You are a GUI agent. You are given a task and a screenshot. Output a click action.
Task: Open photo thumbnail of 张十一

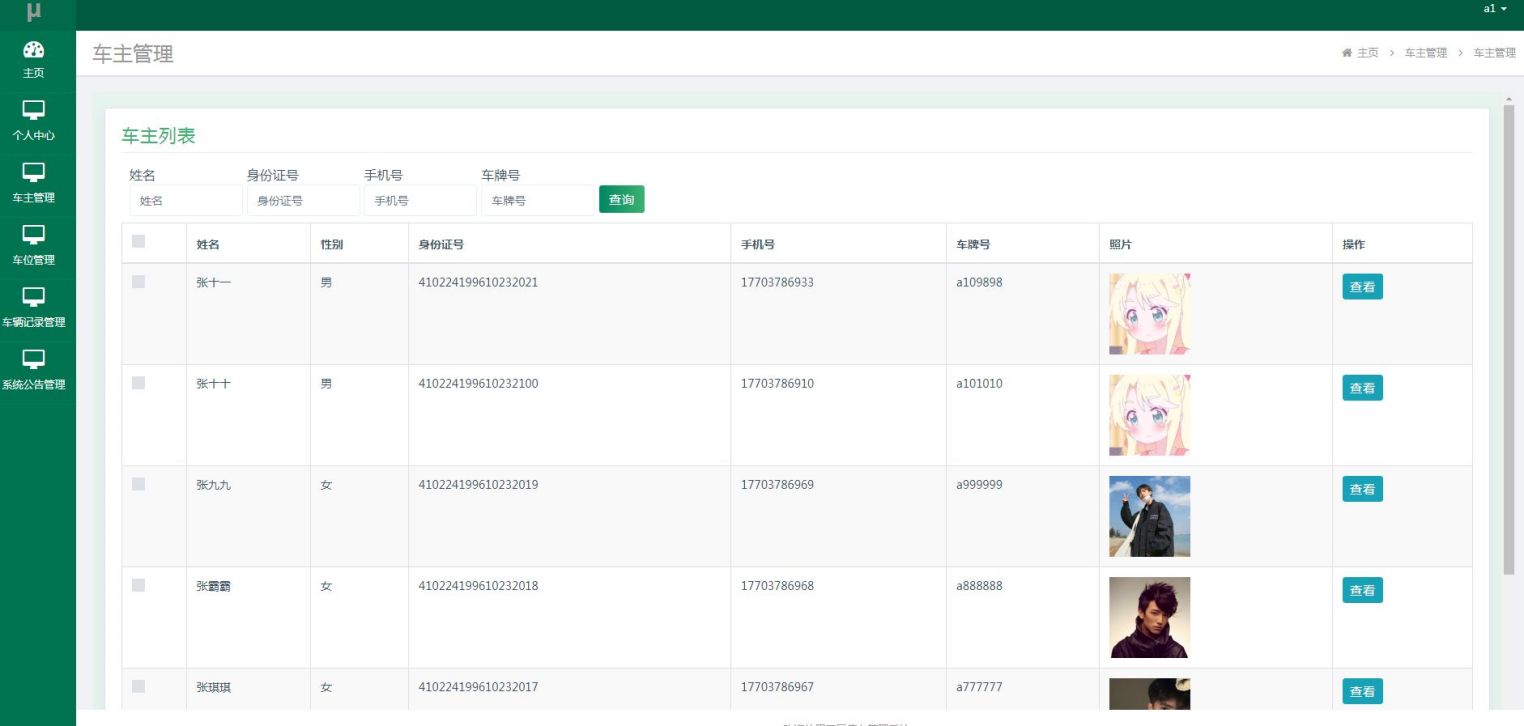click(1150, 314)
